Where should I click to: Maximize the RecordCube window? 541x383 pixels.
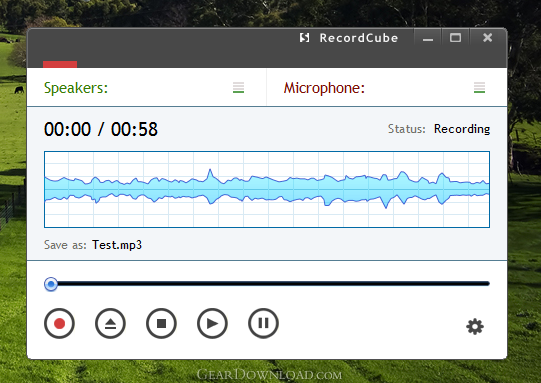(x=455, y=38)
